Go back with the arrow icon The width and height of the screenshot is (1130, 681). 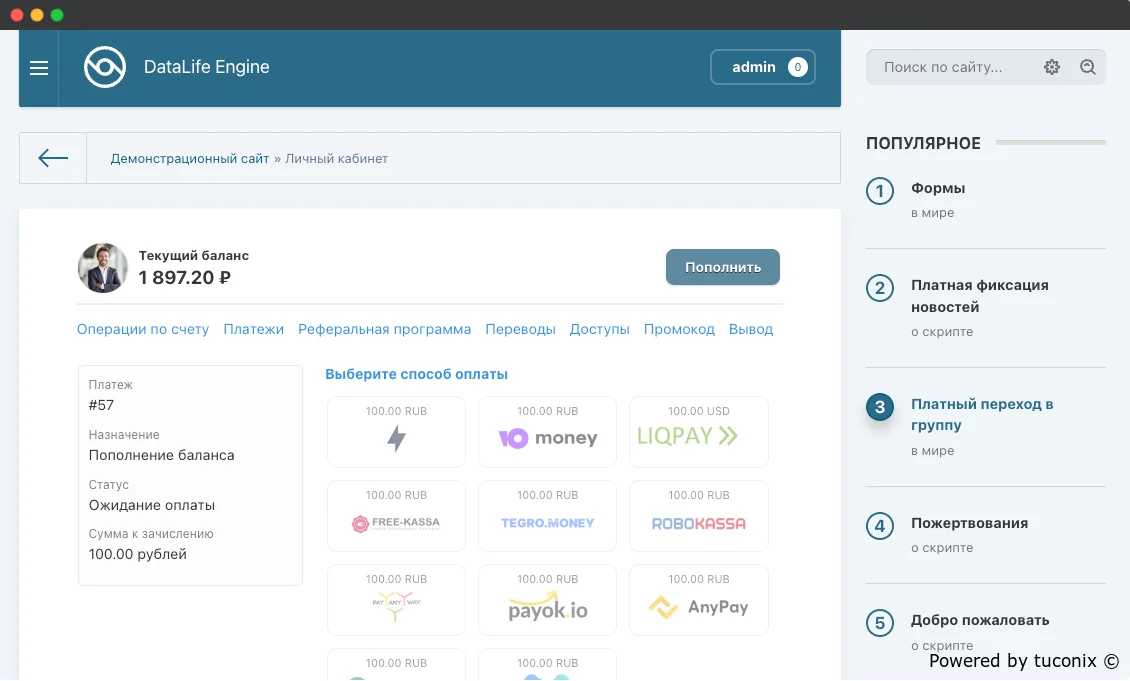pos(53,158)
